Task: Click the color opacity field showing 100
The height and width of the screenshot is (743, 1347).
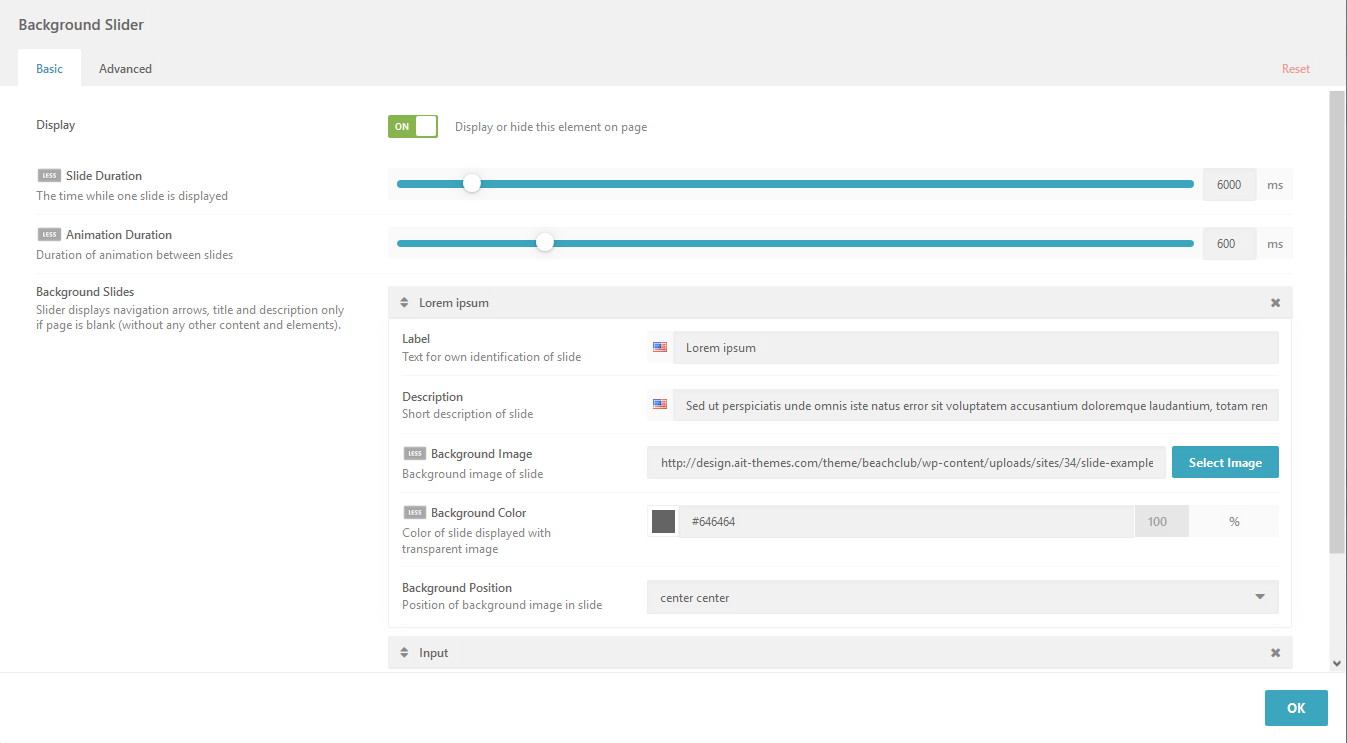Action: tap(1162, 521)
